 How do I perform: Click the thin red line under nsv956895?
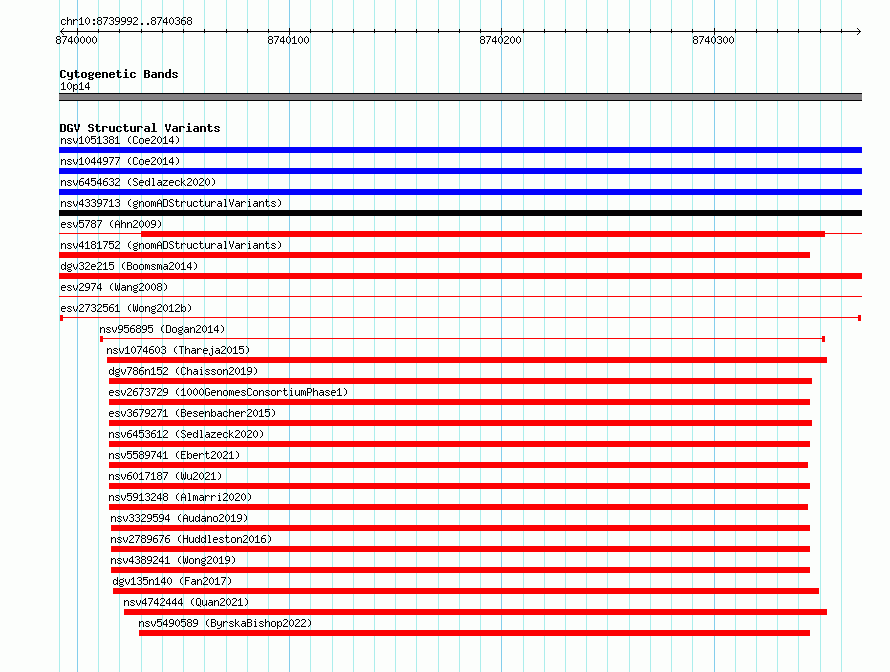pos(463,339)
